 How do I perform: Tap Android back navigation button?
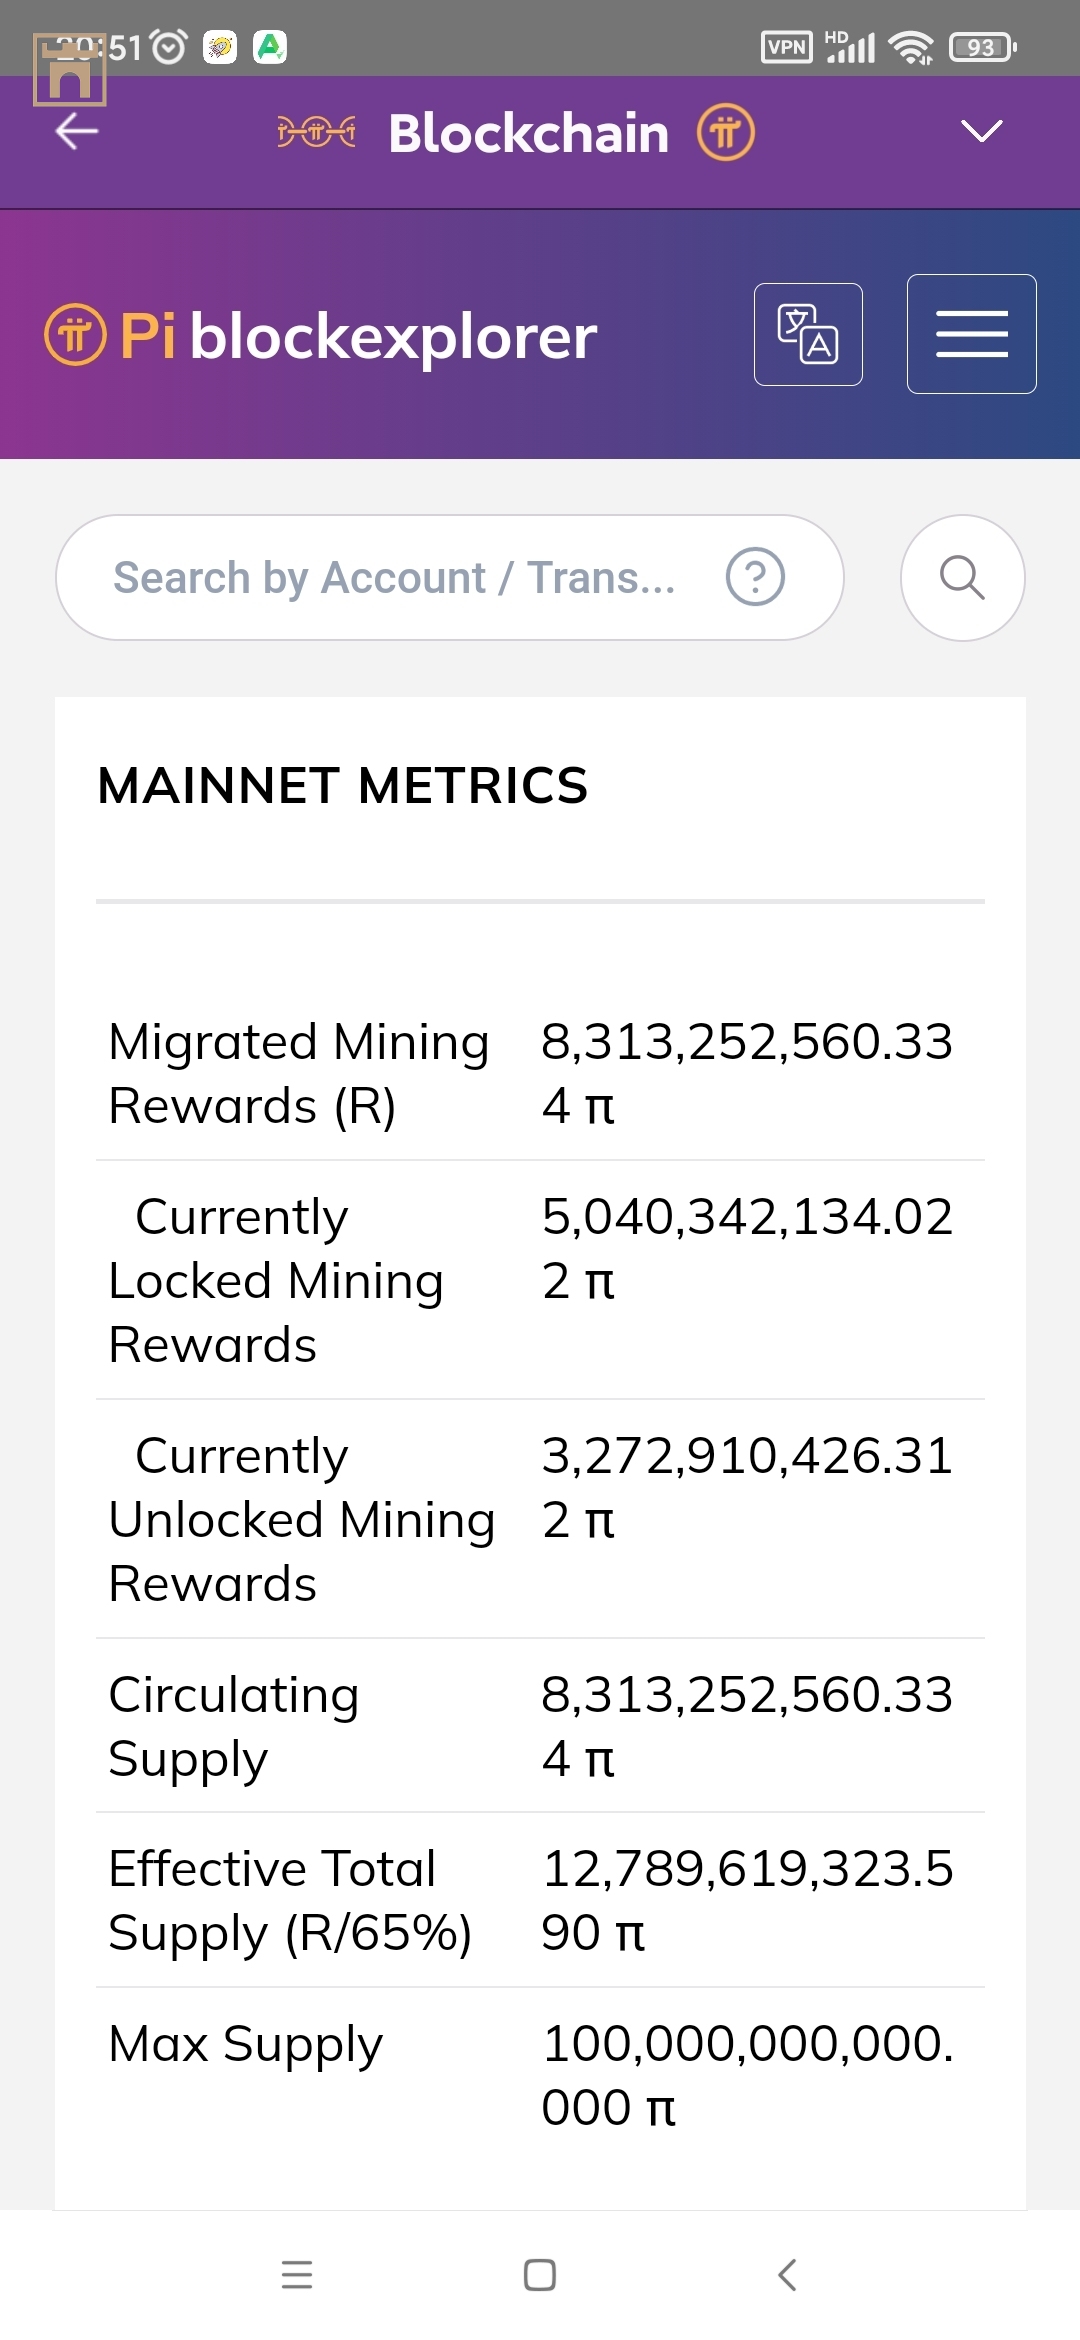(x=787, y=2275)
